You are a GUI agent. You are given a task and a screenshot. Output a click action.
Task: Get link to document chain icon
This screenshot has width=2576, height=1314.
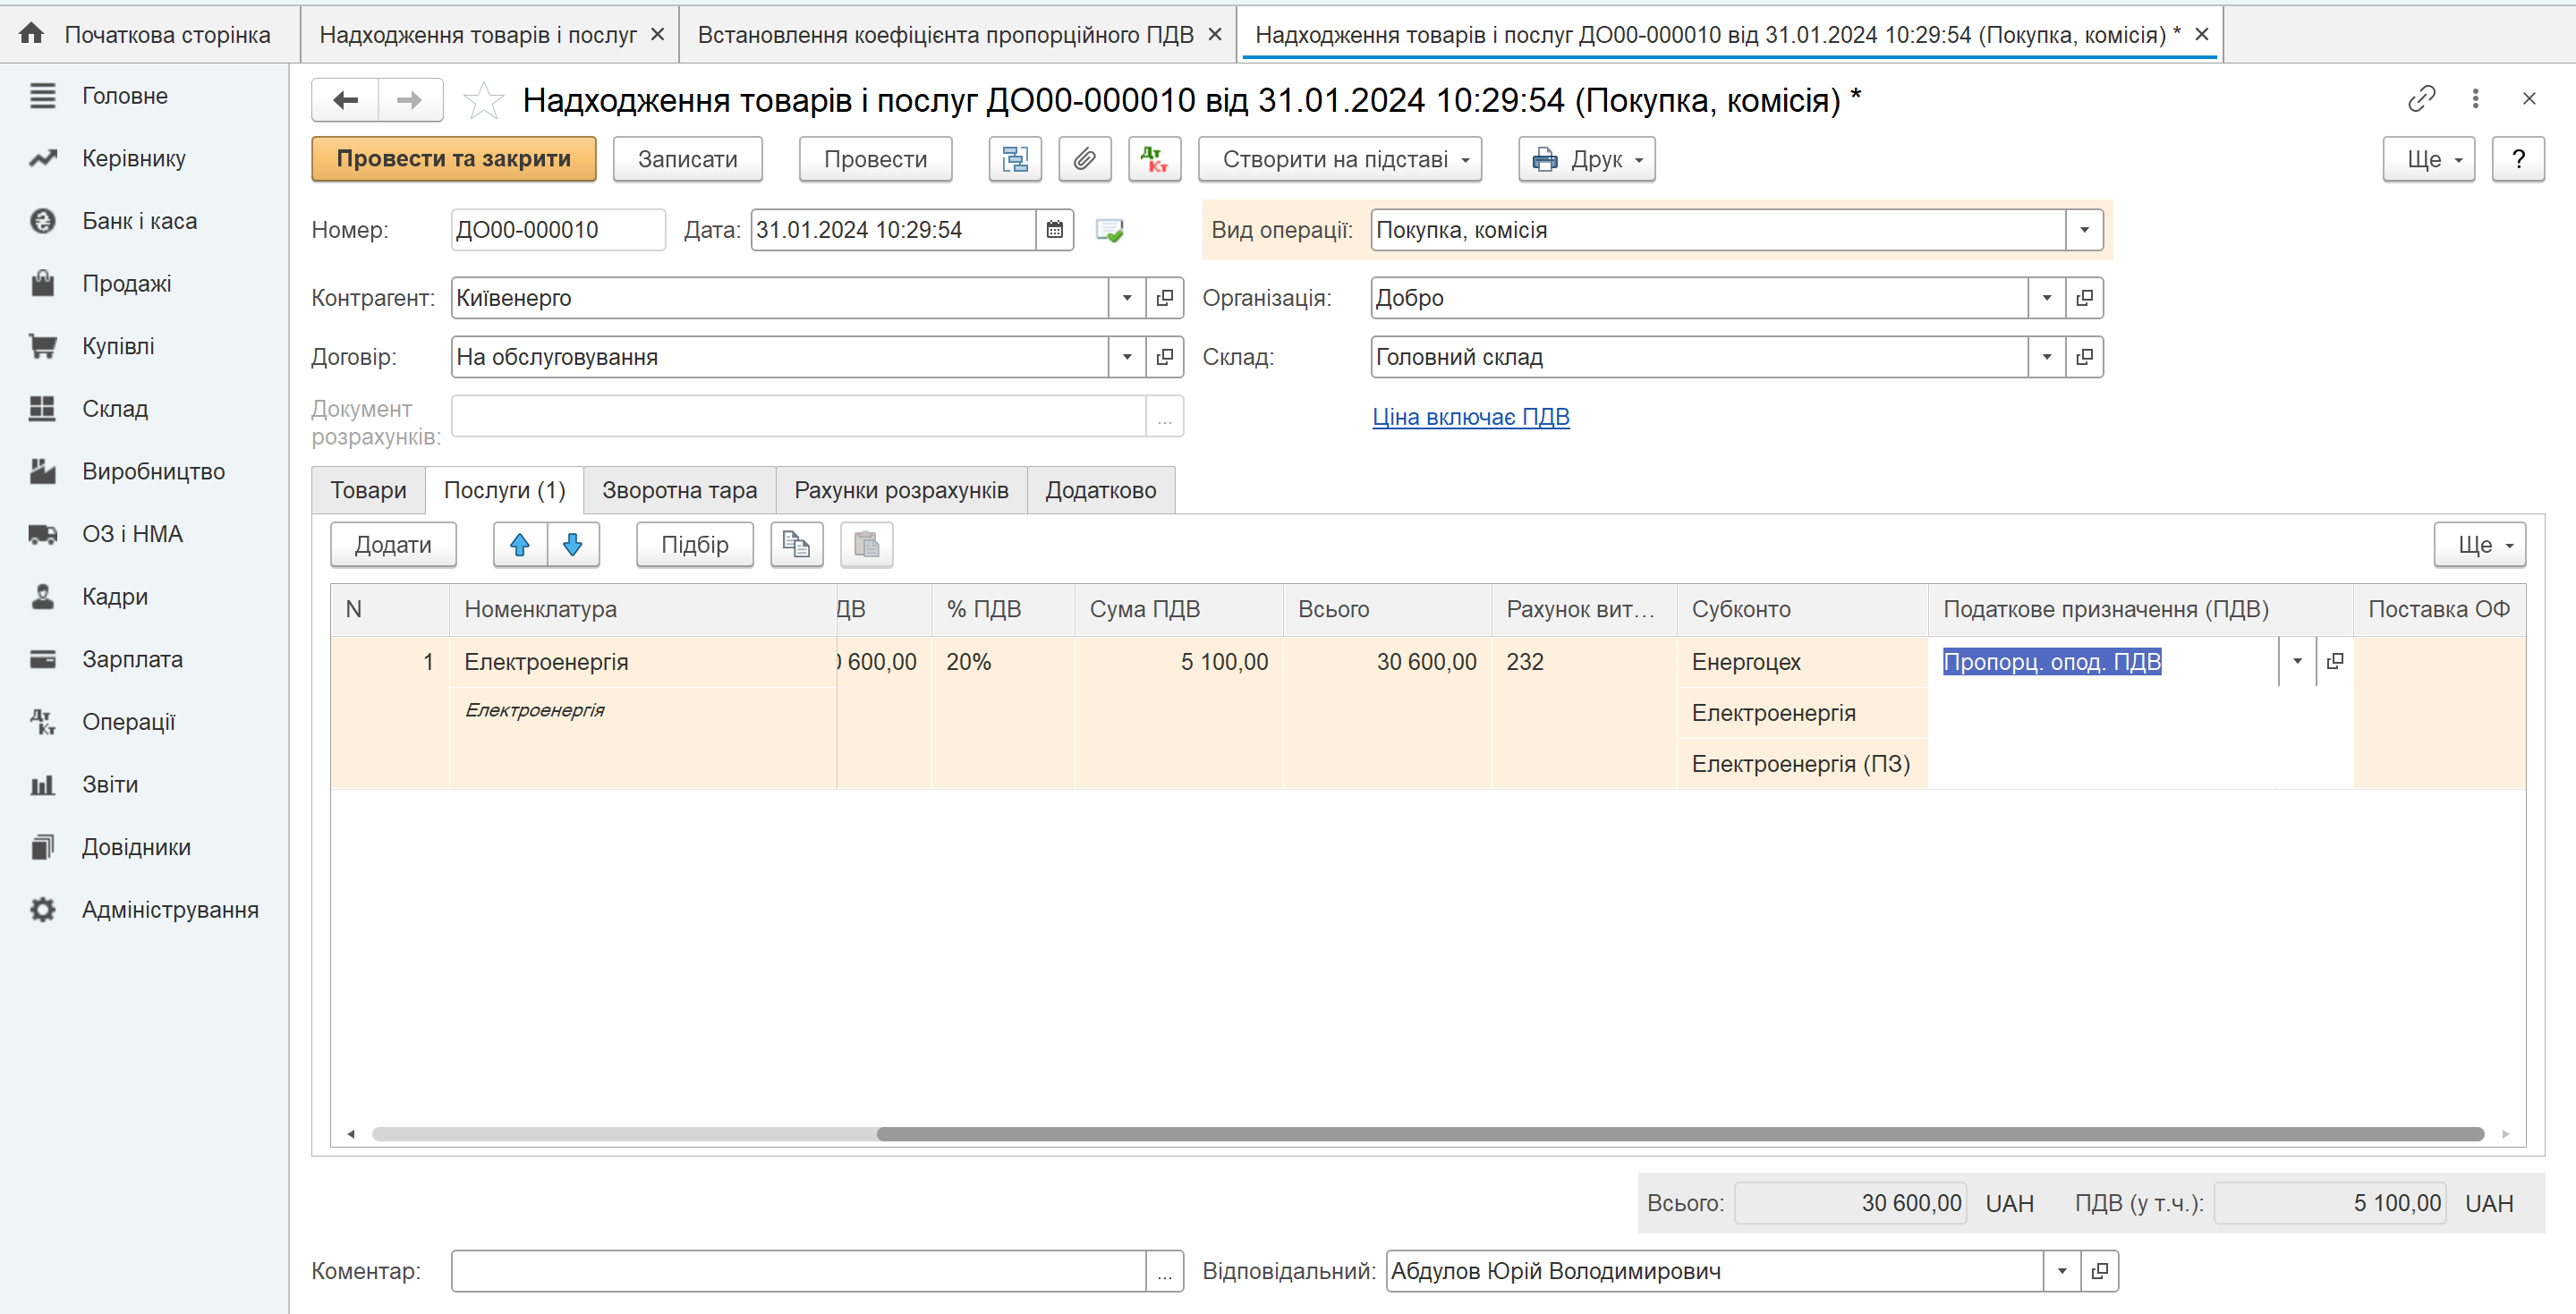(x=2421, y=99)
